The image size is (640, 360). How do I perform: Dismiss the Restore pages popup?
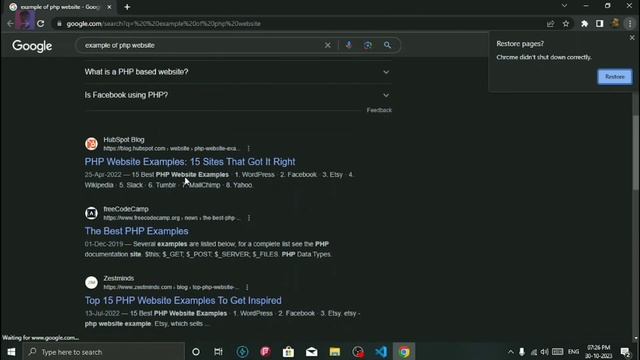pyautogui.click(x=632, y=38)
